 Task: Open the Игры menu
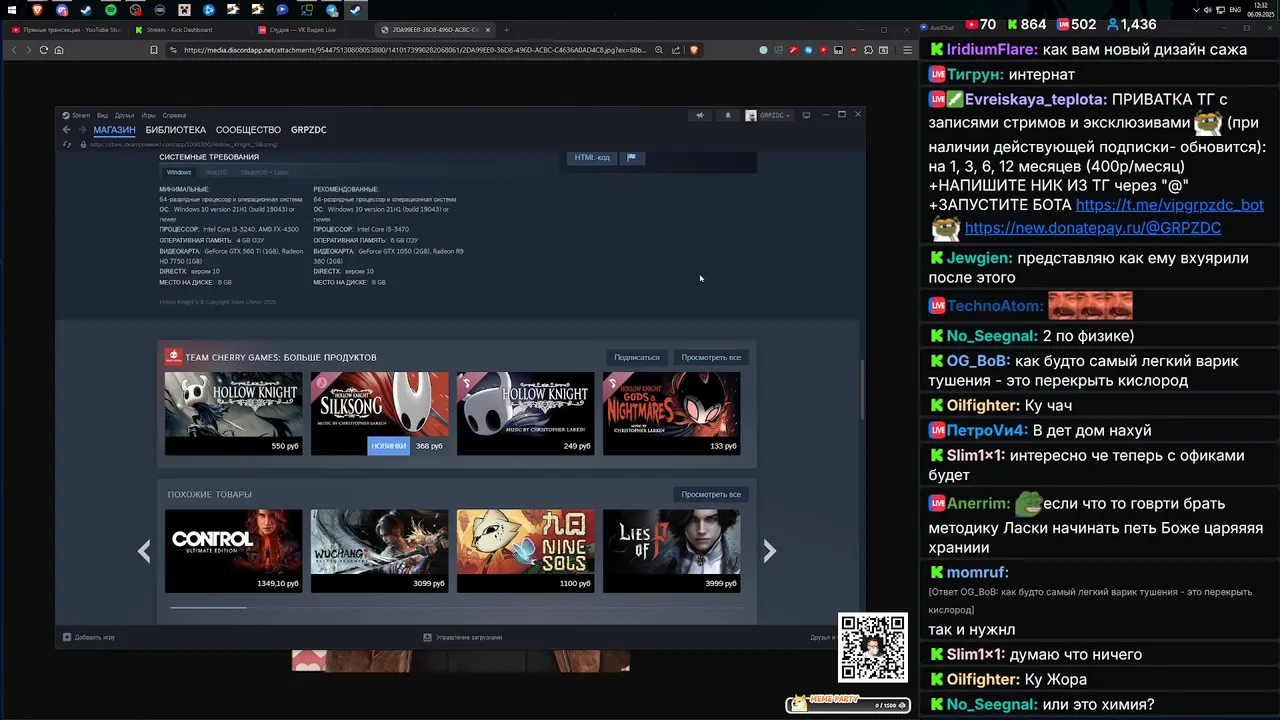149,115
